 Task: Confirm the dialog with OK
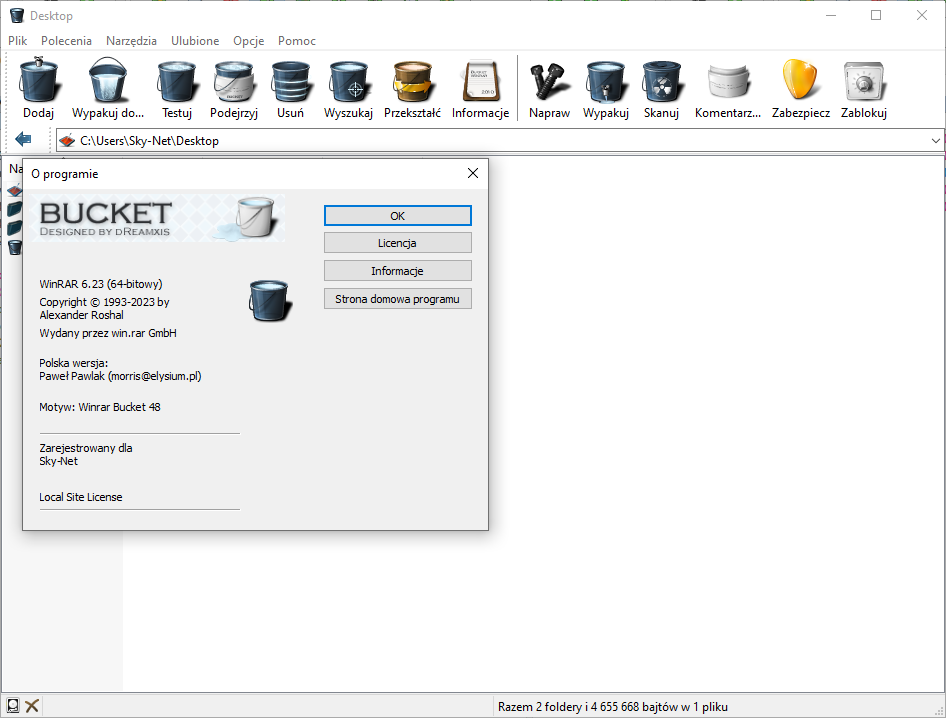click(398, 216)
